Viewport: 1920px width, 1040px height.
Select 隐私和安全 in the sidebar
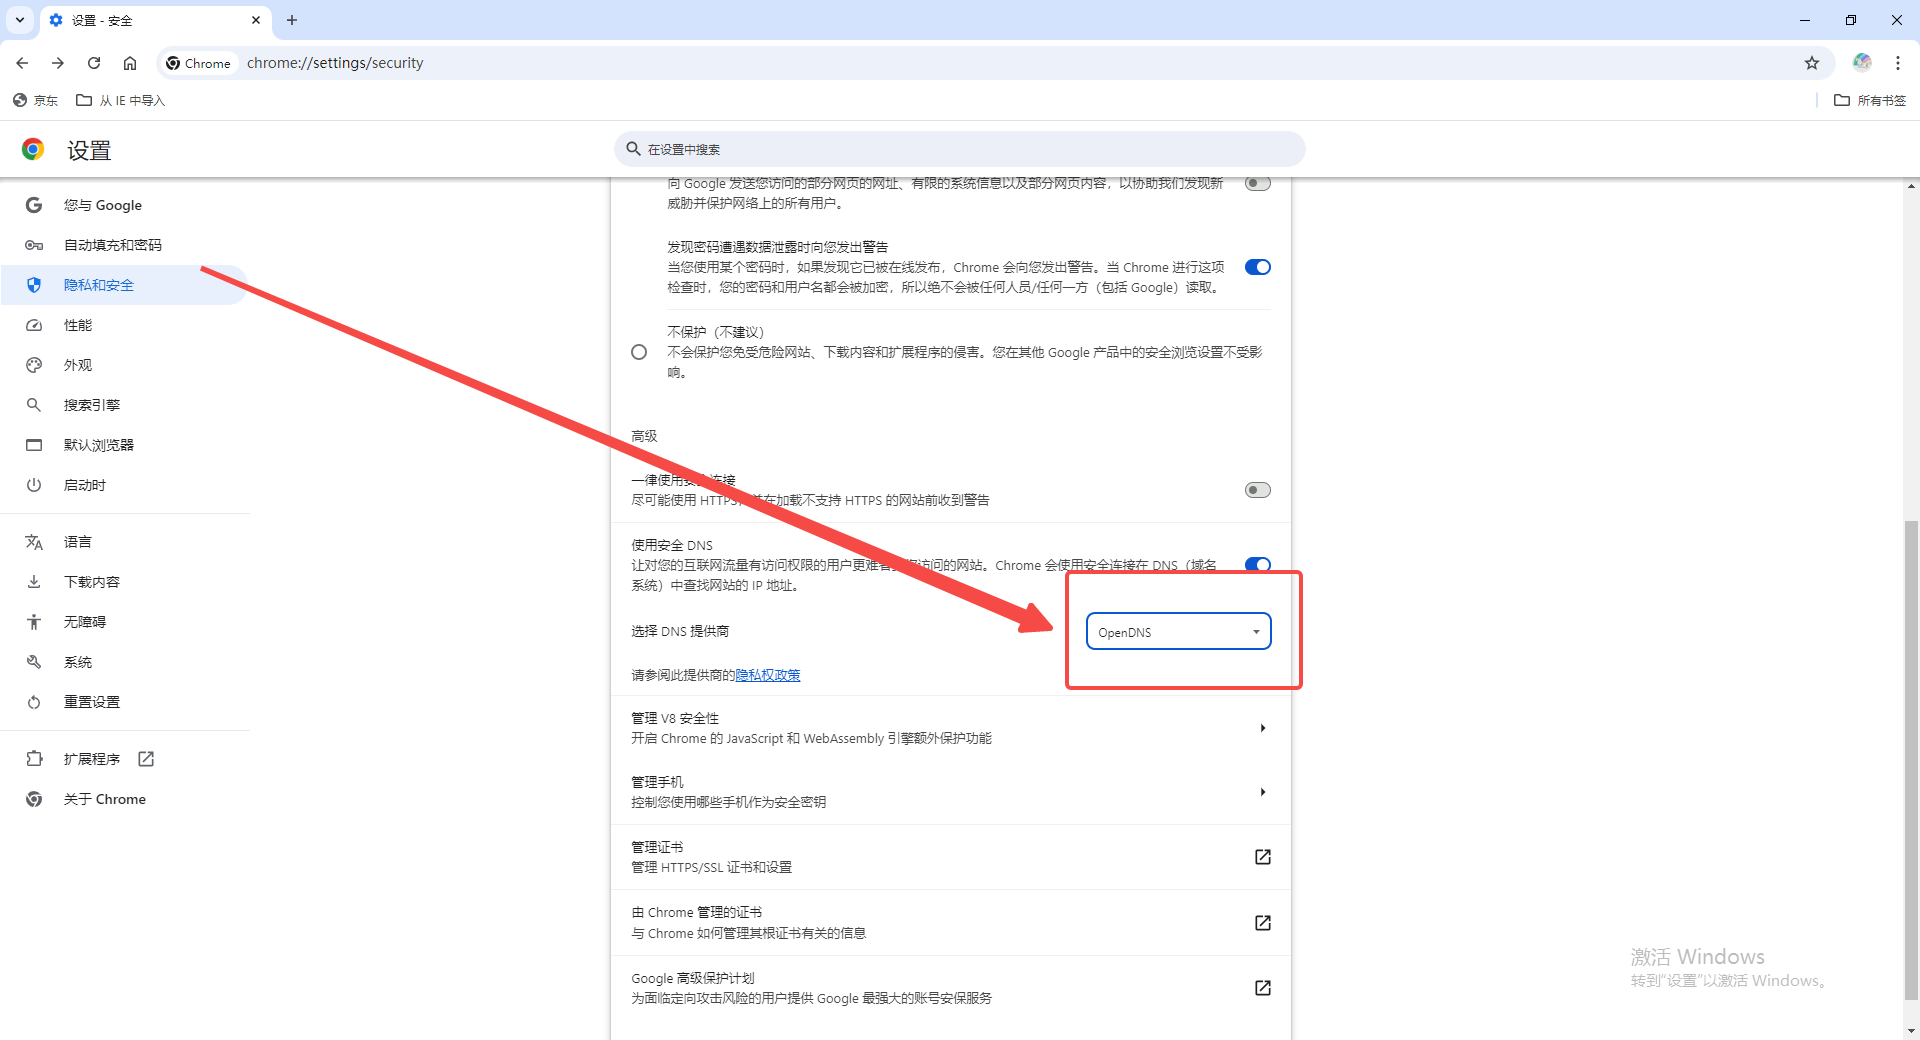125,285
